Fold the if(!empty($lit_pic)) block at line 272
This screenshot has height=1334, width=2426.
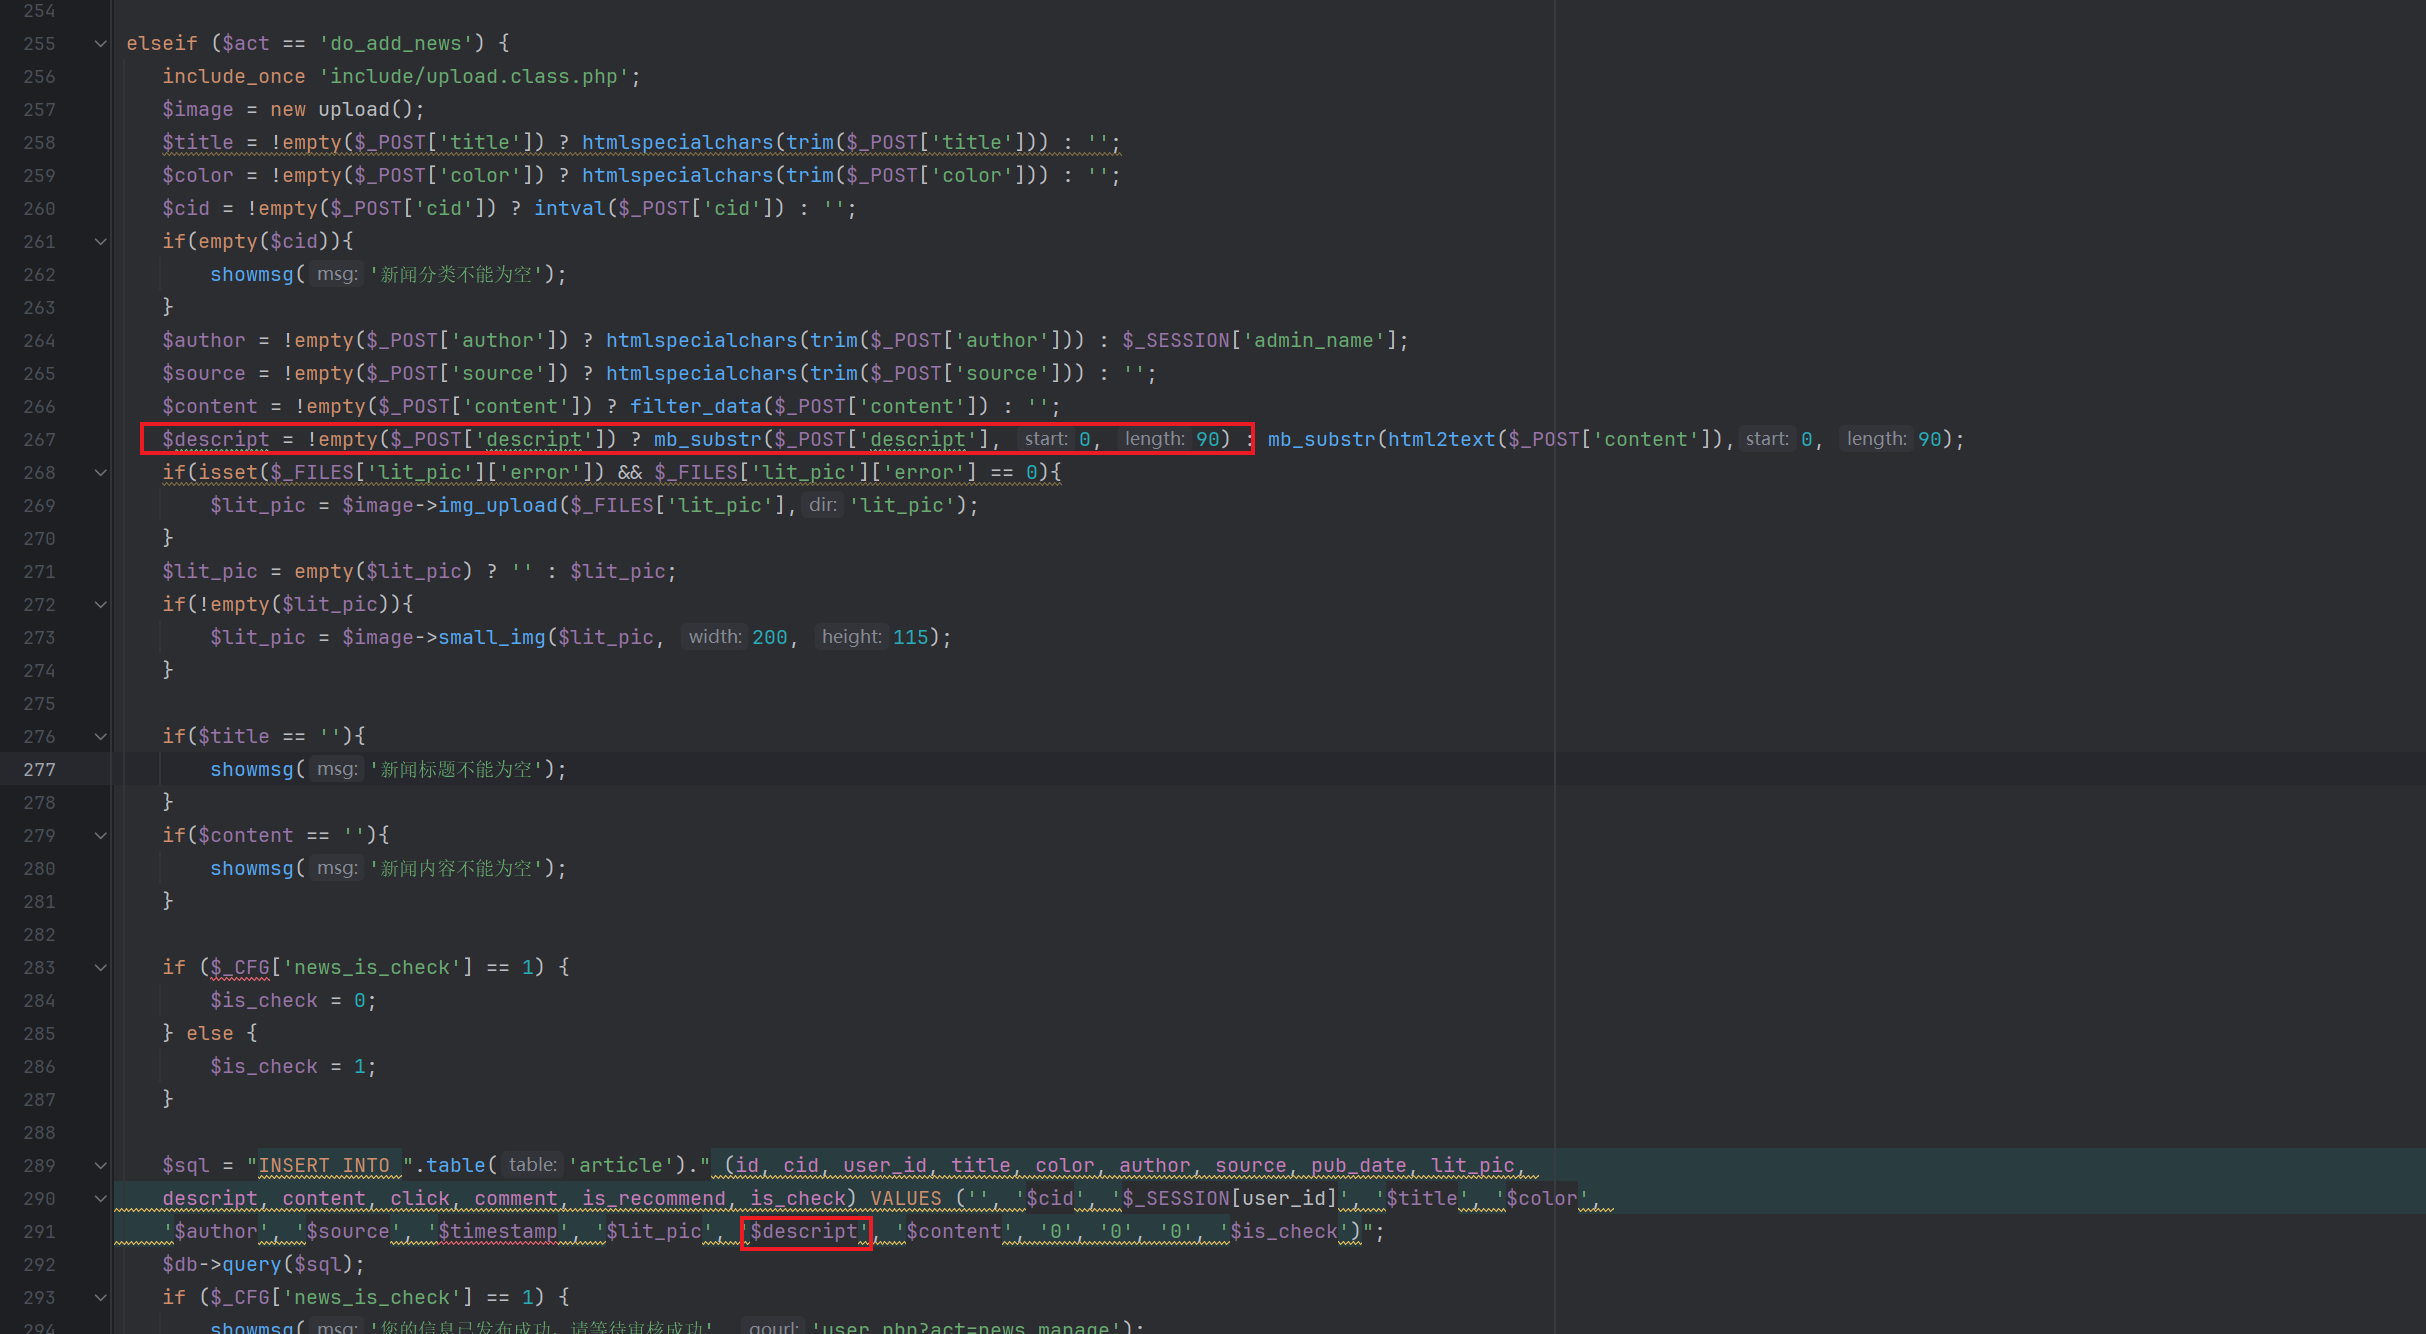tap(100, 604)
